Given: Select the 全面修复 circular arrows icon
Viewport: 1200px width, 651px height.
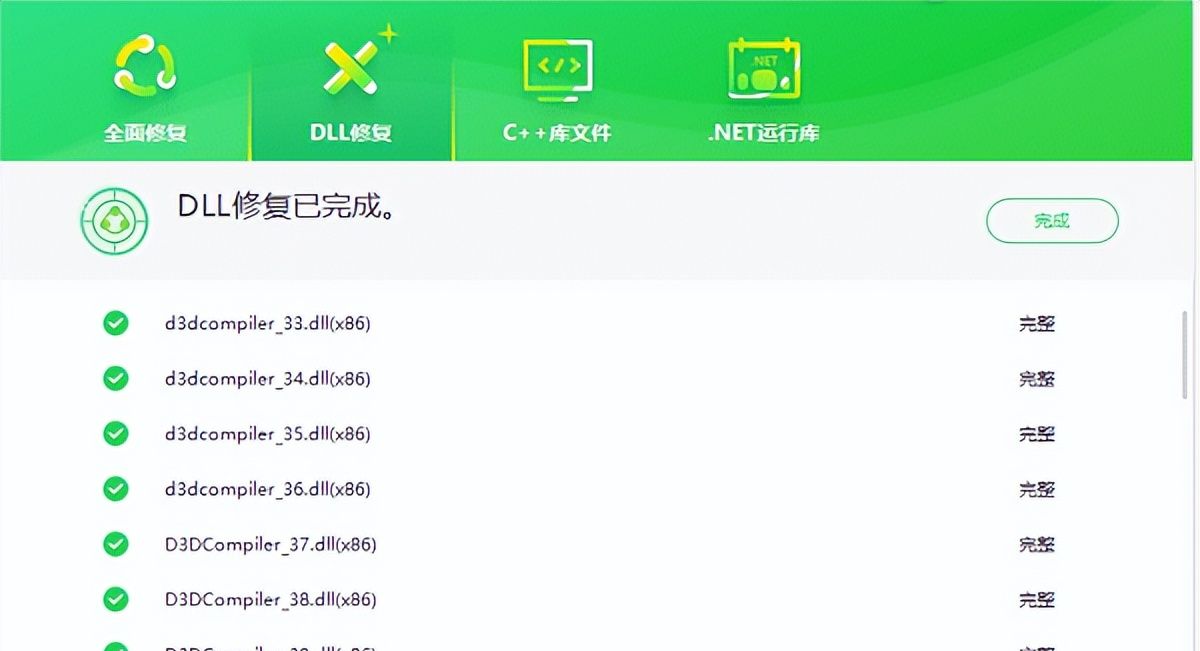Looking at the screenshot, I should tap(147, 65).
